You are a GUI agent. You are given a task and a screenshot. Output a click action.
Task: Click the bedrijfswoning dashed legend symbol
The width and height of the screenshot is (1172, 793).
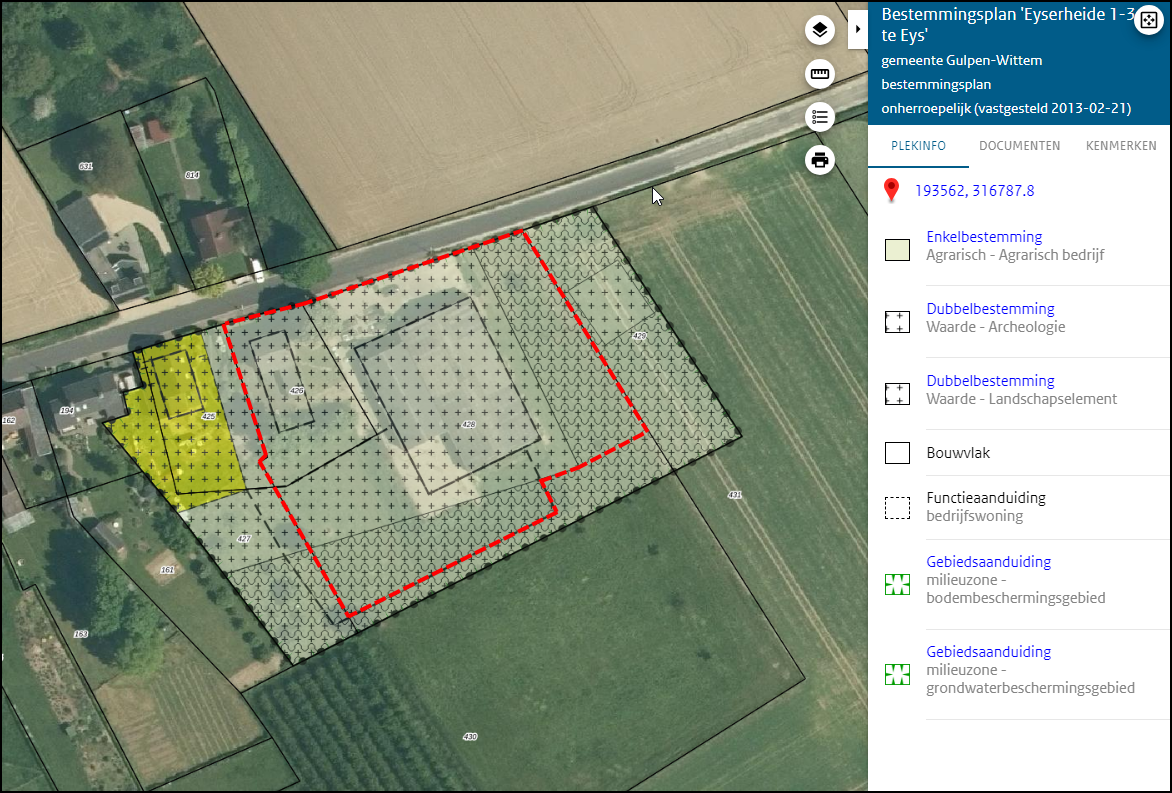click(897, 508)
